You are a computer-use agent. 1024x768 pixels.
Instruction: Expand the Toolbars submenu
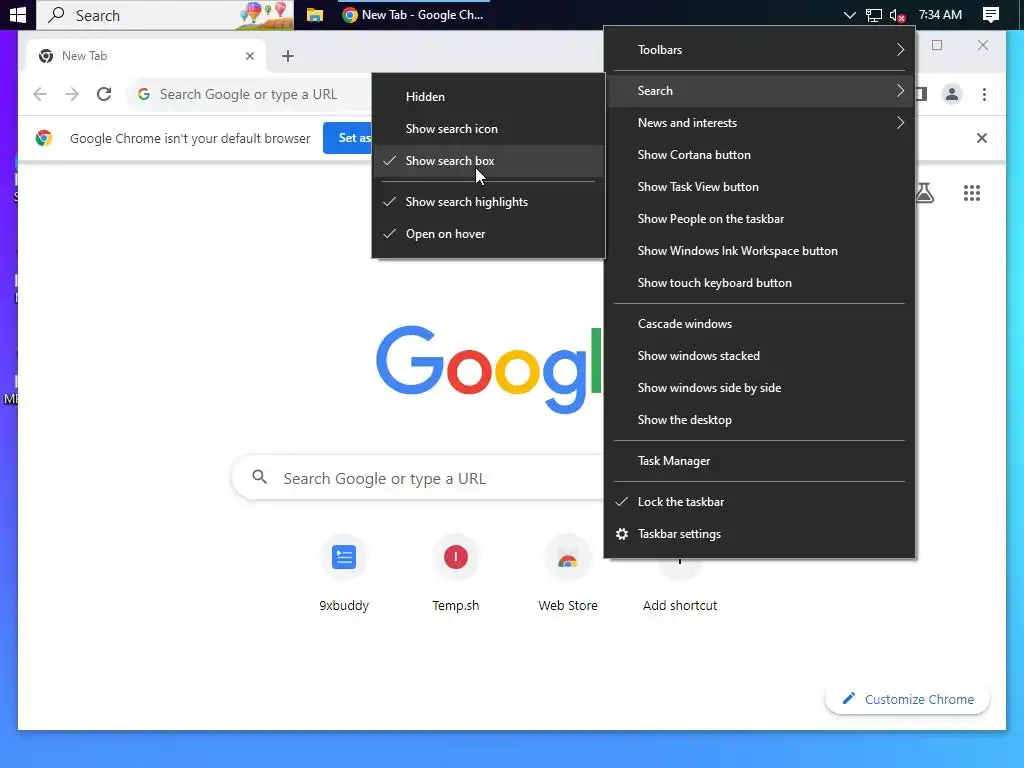pos(760,50)
